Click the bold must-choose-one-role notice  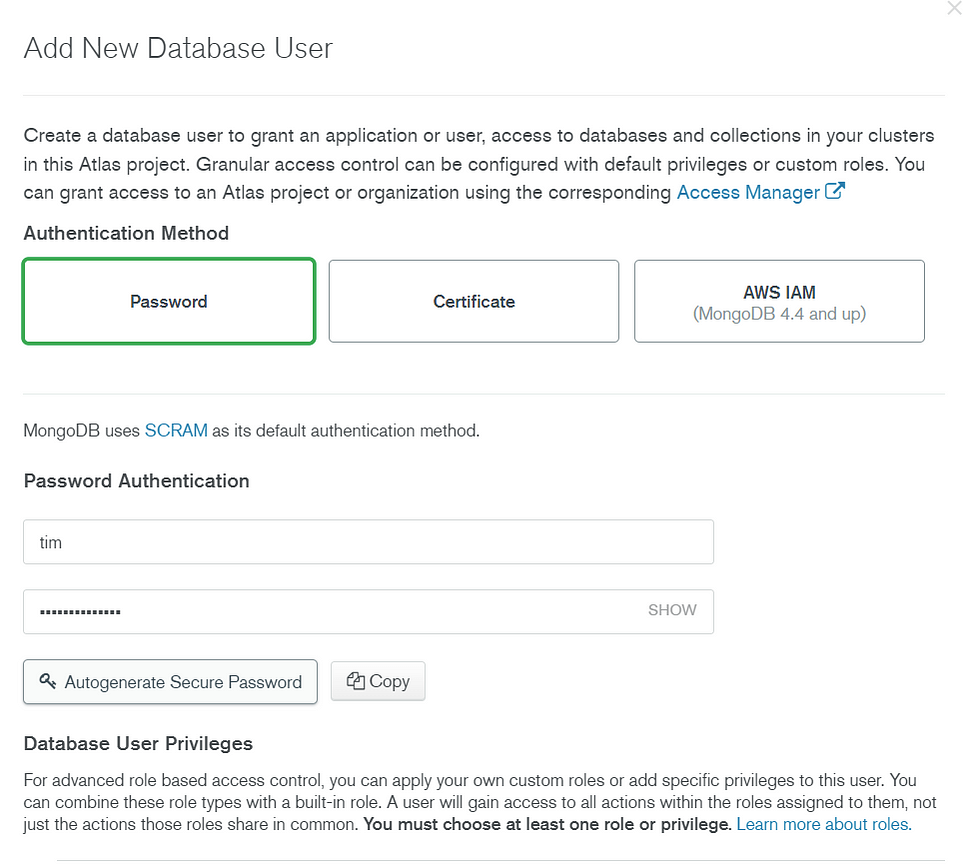(547, 824)
